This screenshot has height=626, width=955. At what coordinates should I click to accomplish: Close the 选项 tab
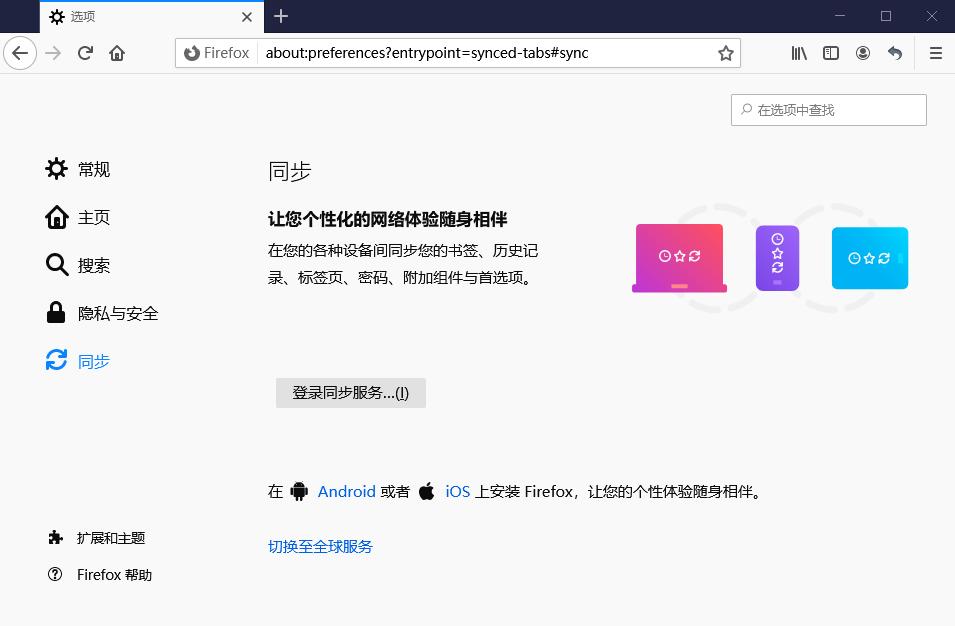pos(247,17)
